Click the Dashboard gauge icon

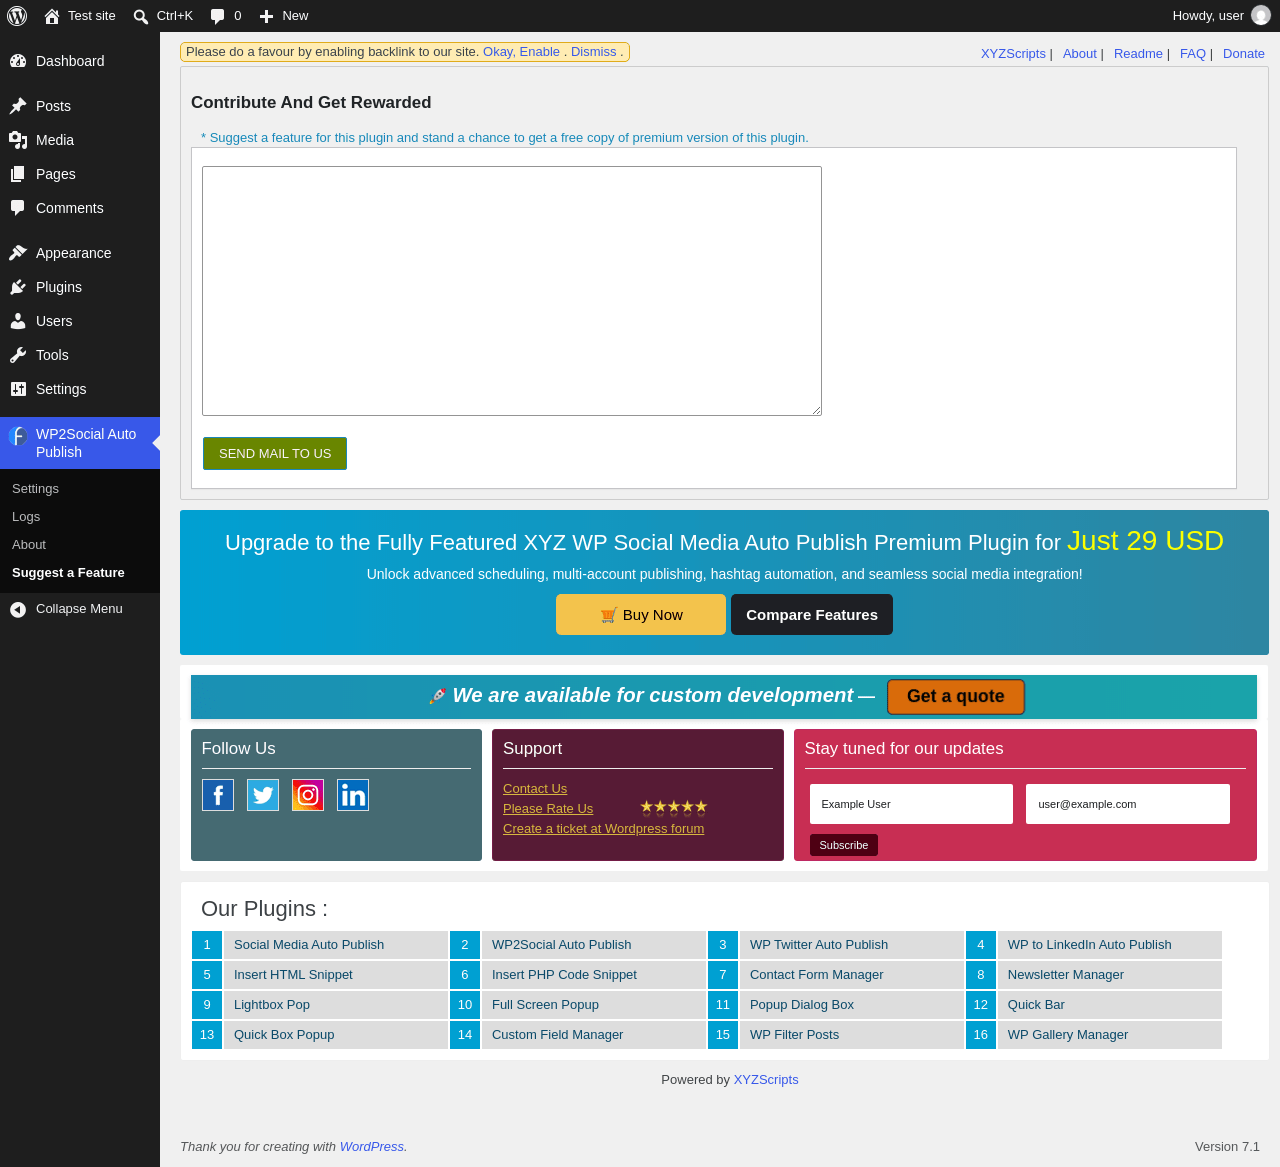18,61
